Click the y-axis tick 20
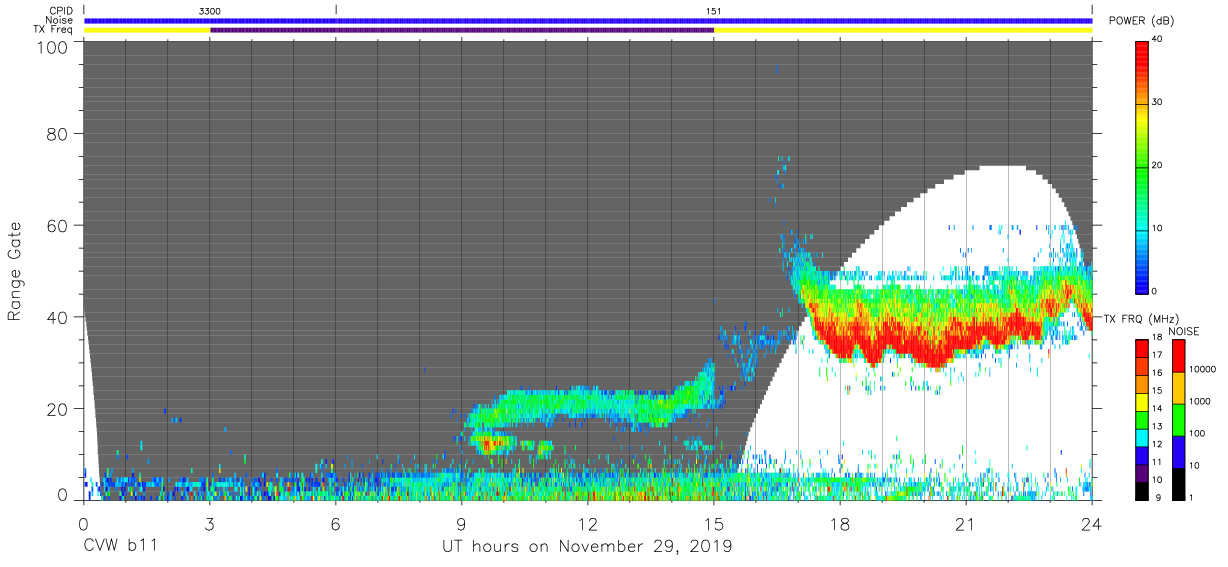Screen dimensions: 1228x567 (57, 408)
